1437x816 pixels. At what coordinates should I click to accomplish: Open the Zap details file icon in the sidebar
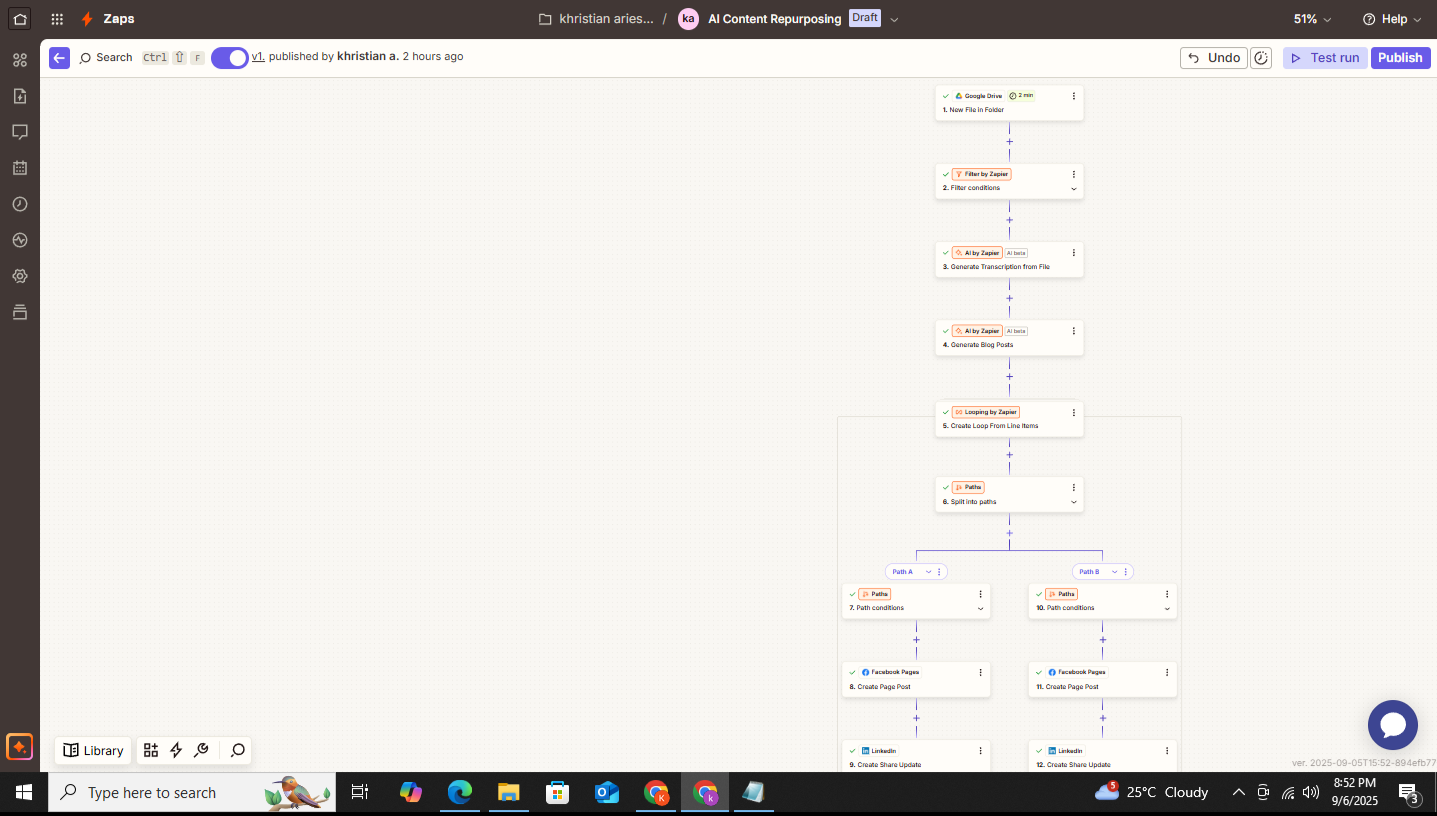tap(20, 96)
